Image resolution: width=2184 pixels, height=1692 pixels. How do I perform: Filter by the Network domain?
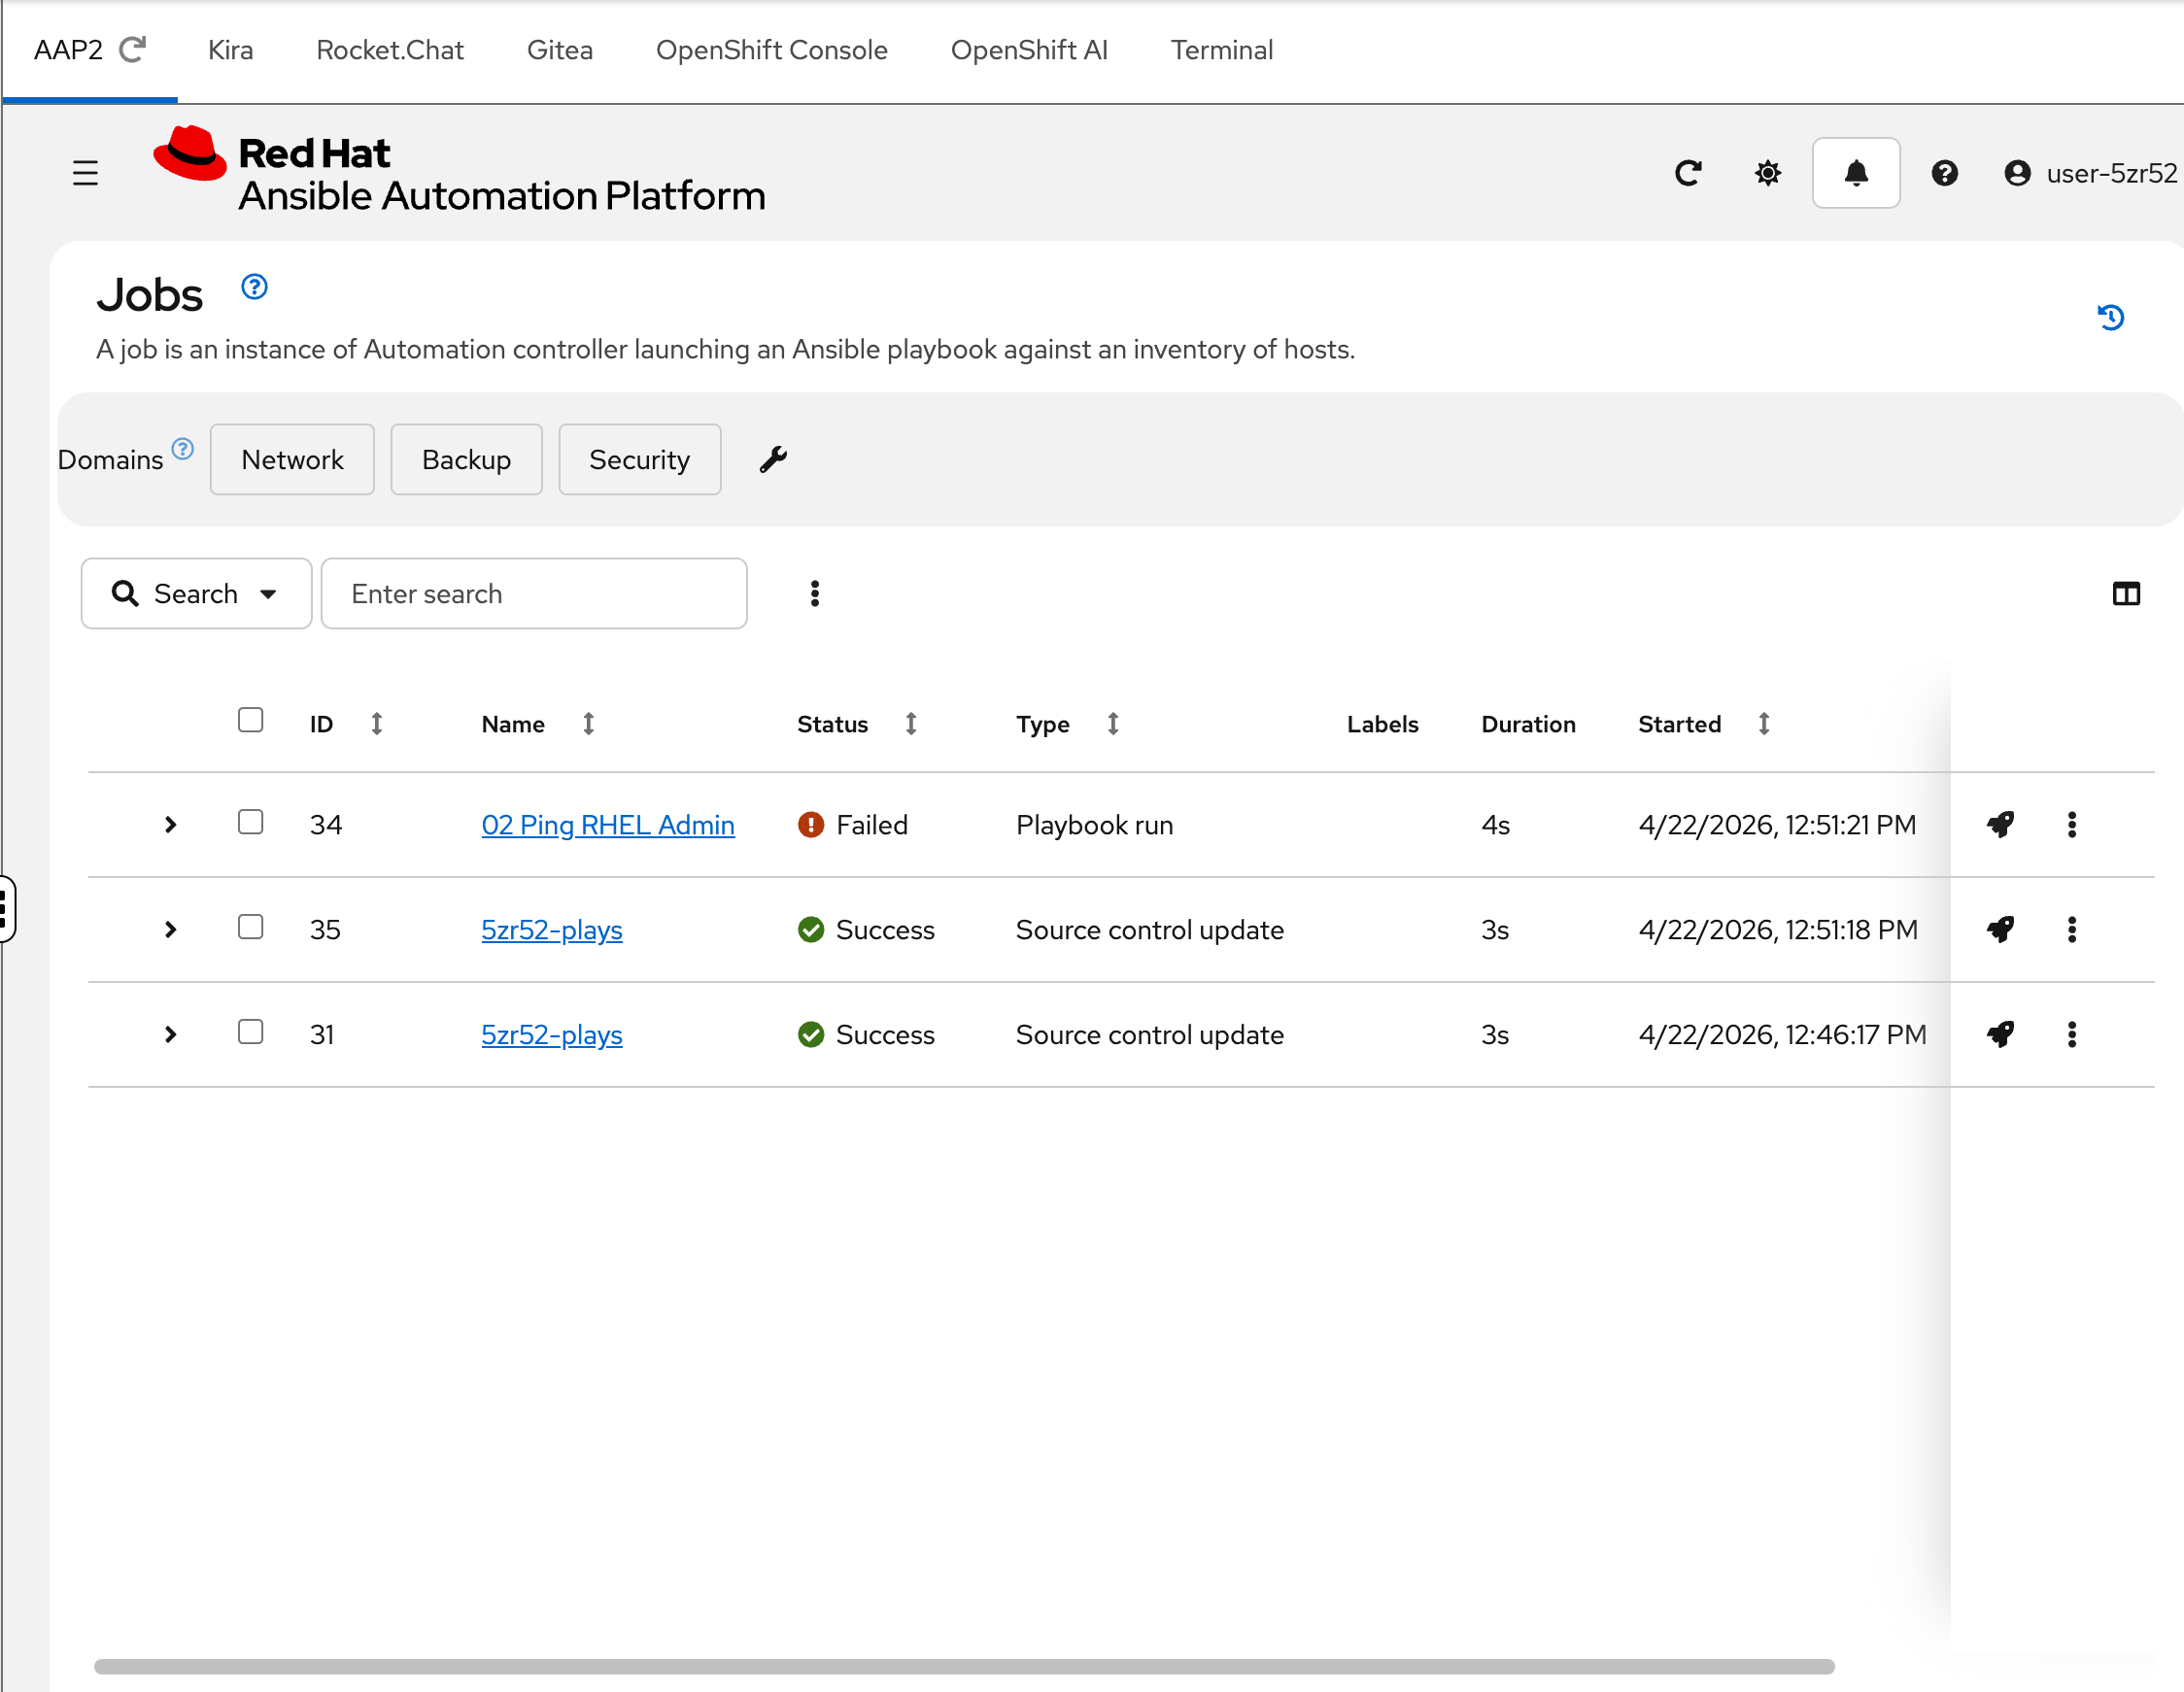pyautogui.click(x=292, y=459)
